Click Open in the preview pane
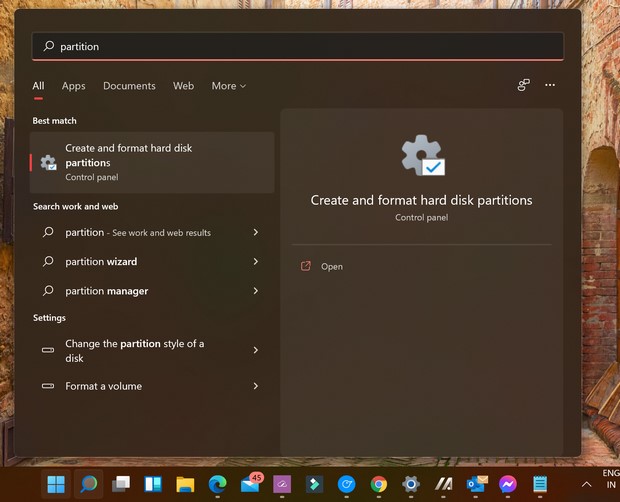Screen dimensions: 620x502 pyautogui.click(x=331, y=267)
